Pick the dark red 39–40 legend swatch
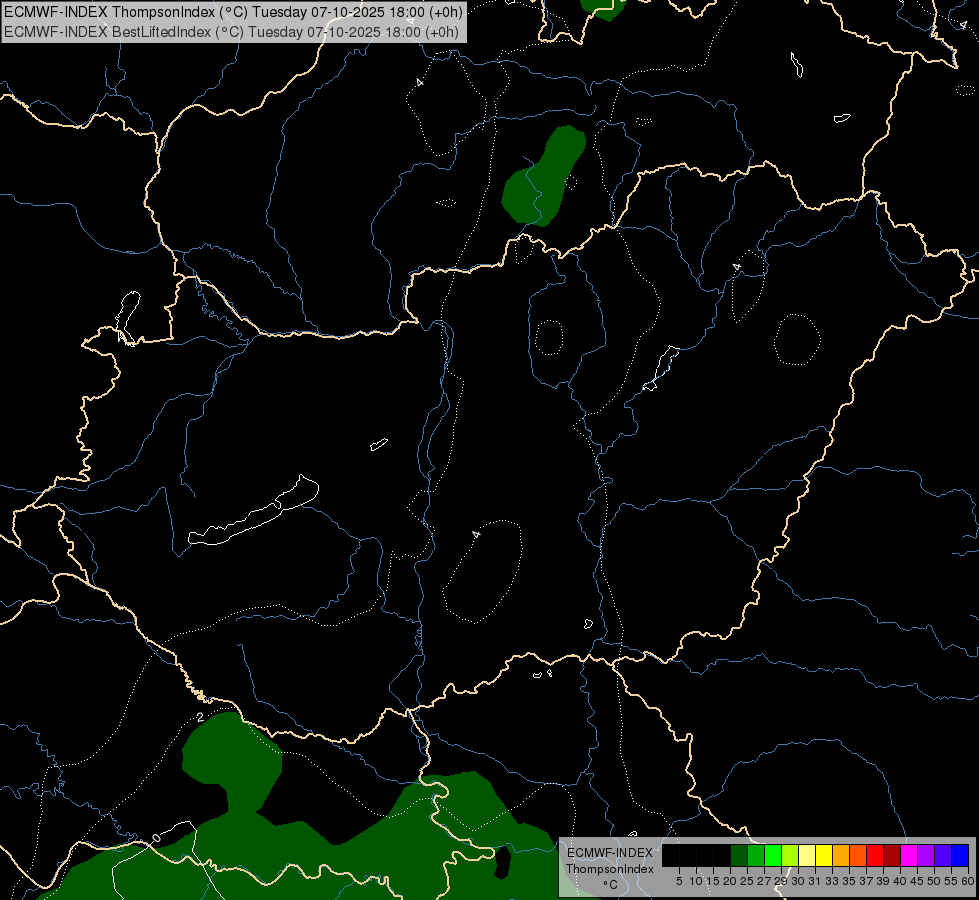979x900 pixels. [x=892, y=855]
